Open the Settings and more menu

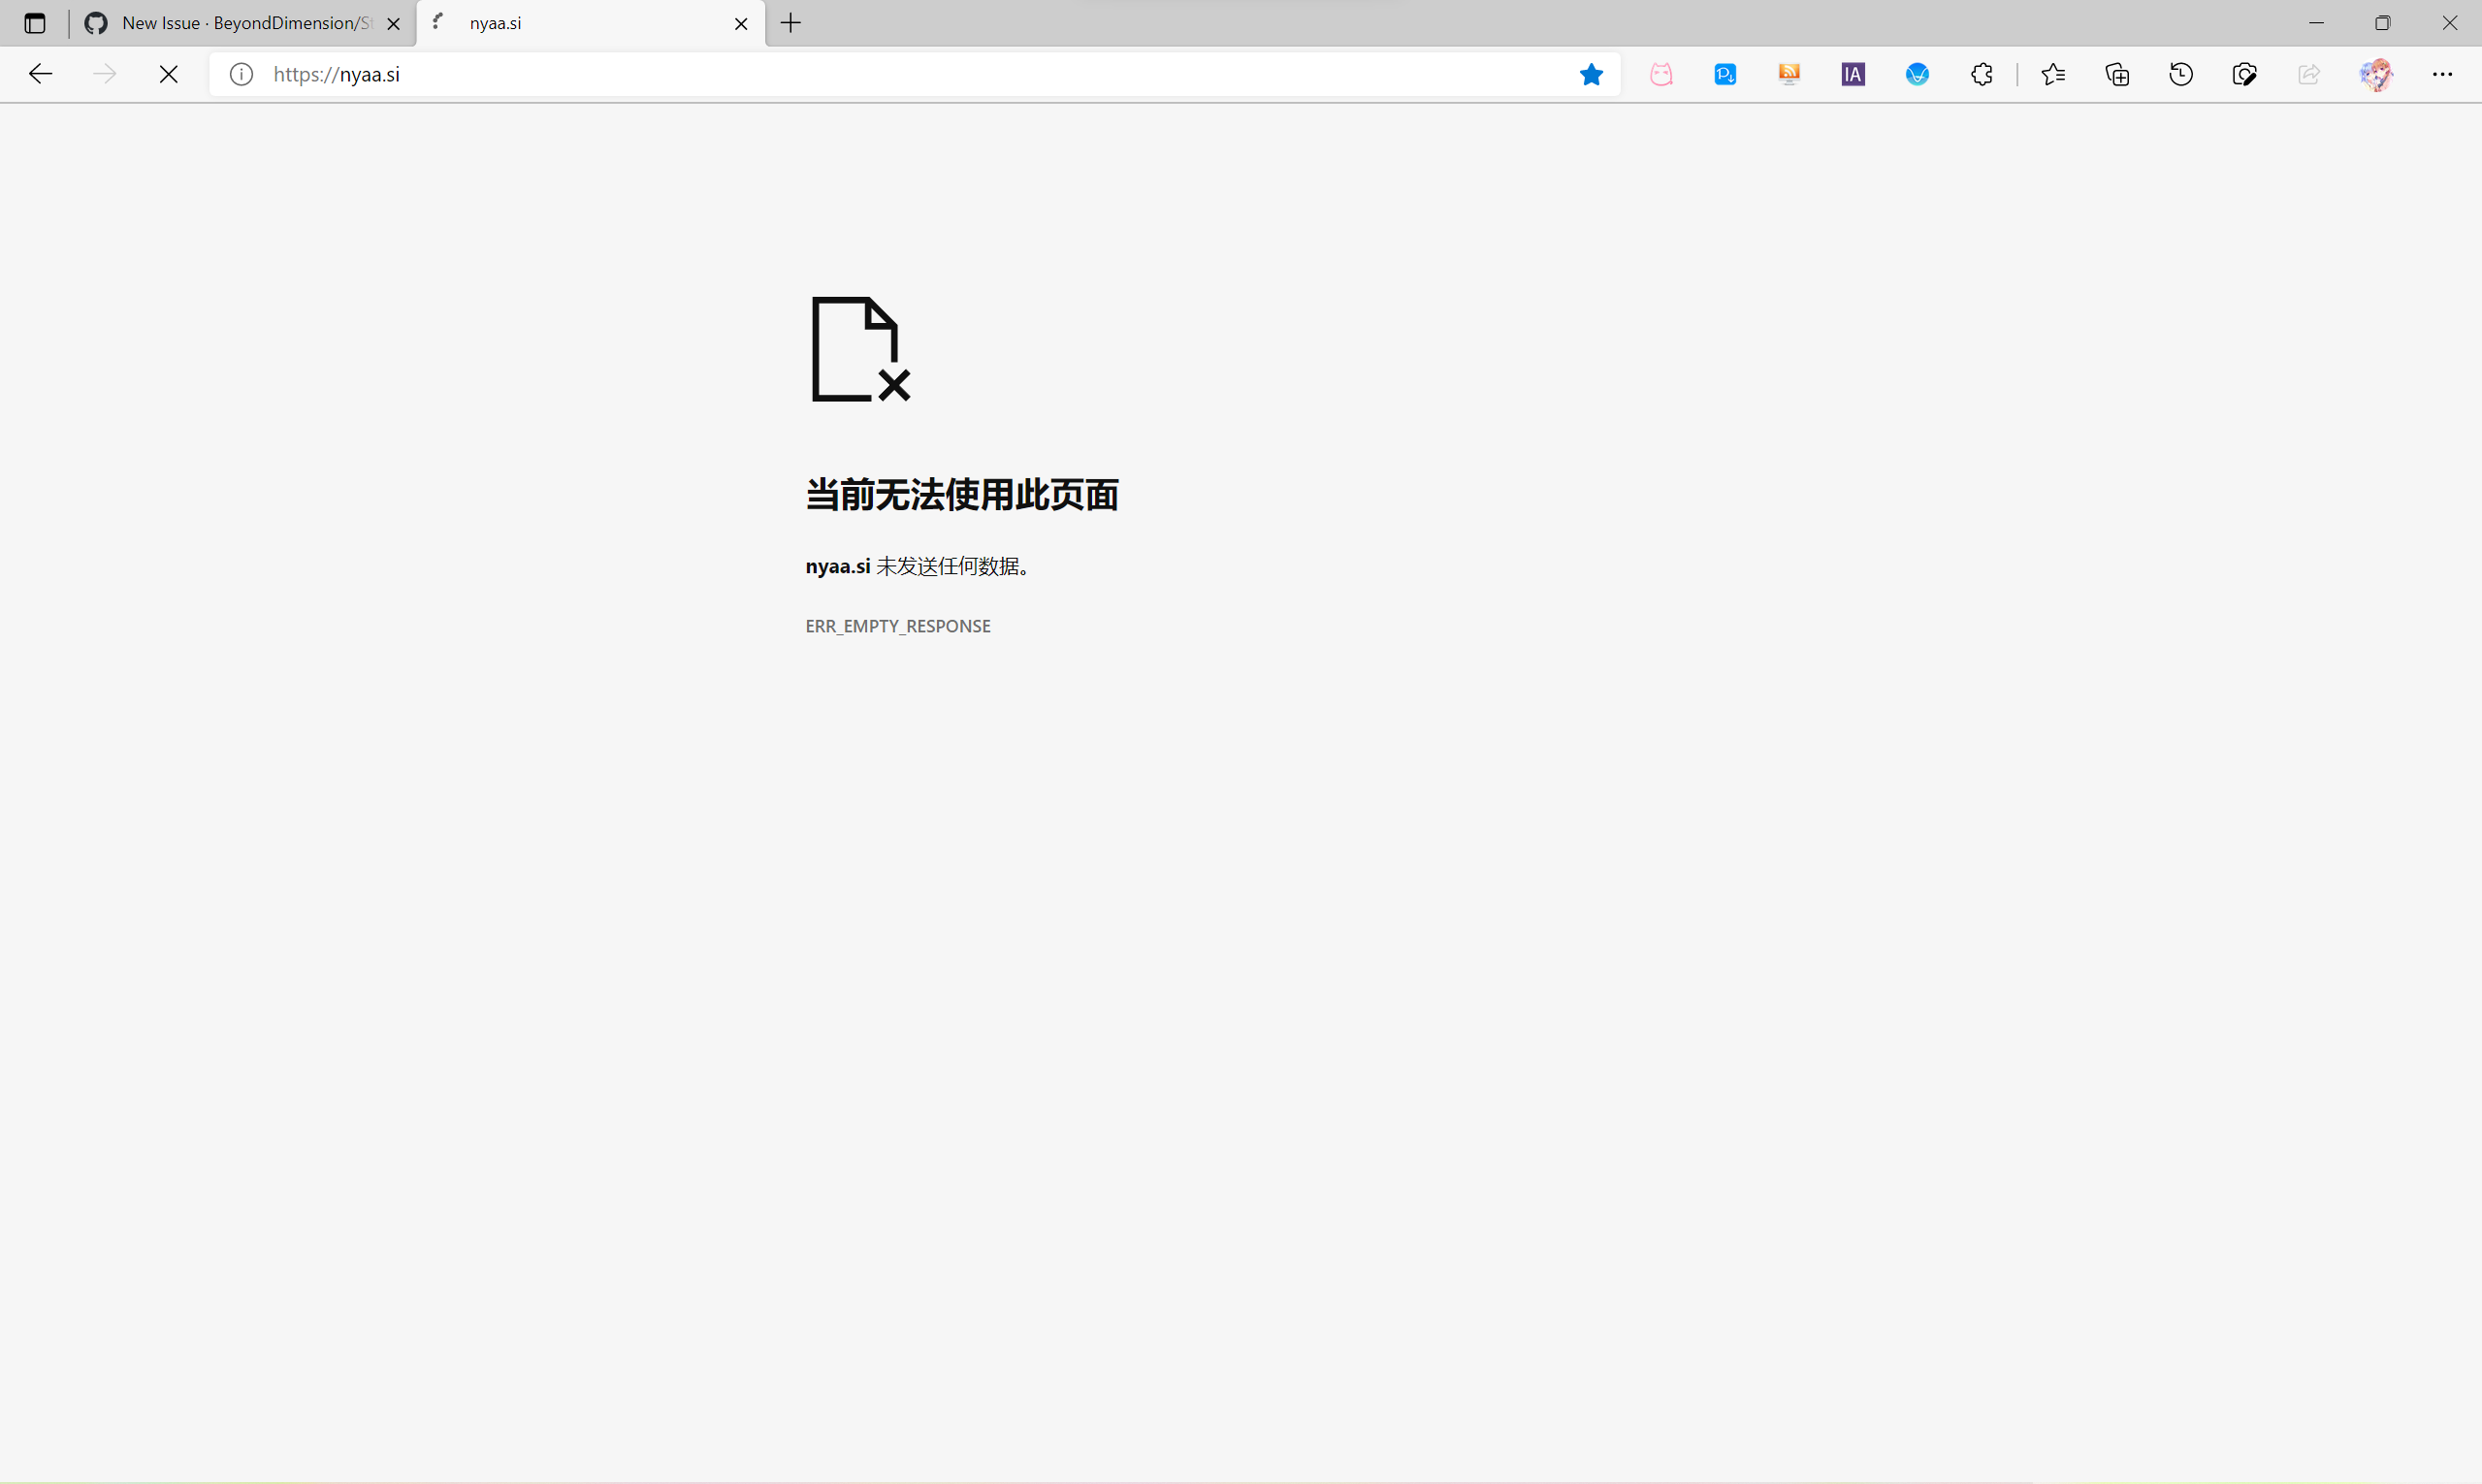click(2443, 74)
